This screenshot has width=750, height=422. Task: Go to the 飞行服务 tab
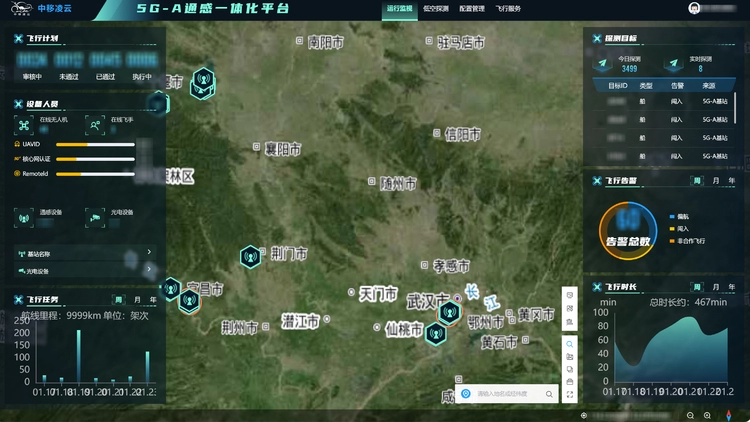508,8
